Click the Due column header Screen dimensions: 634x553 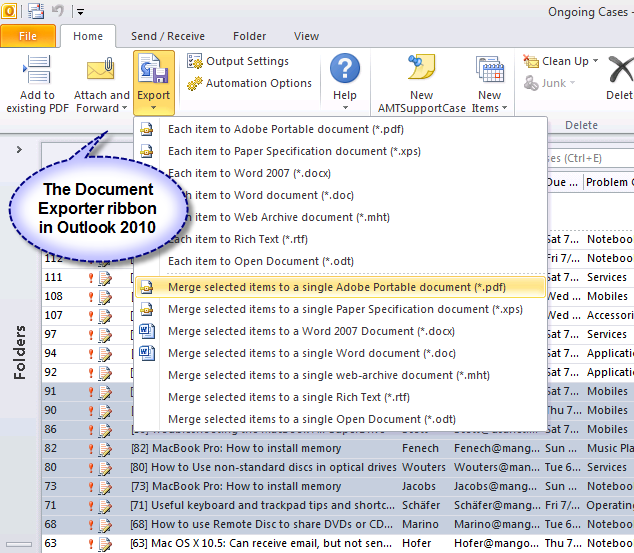pos(565,182)
